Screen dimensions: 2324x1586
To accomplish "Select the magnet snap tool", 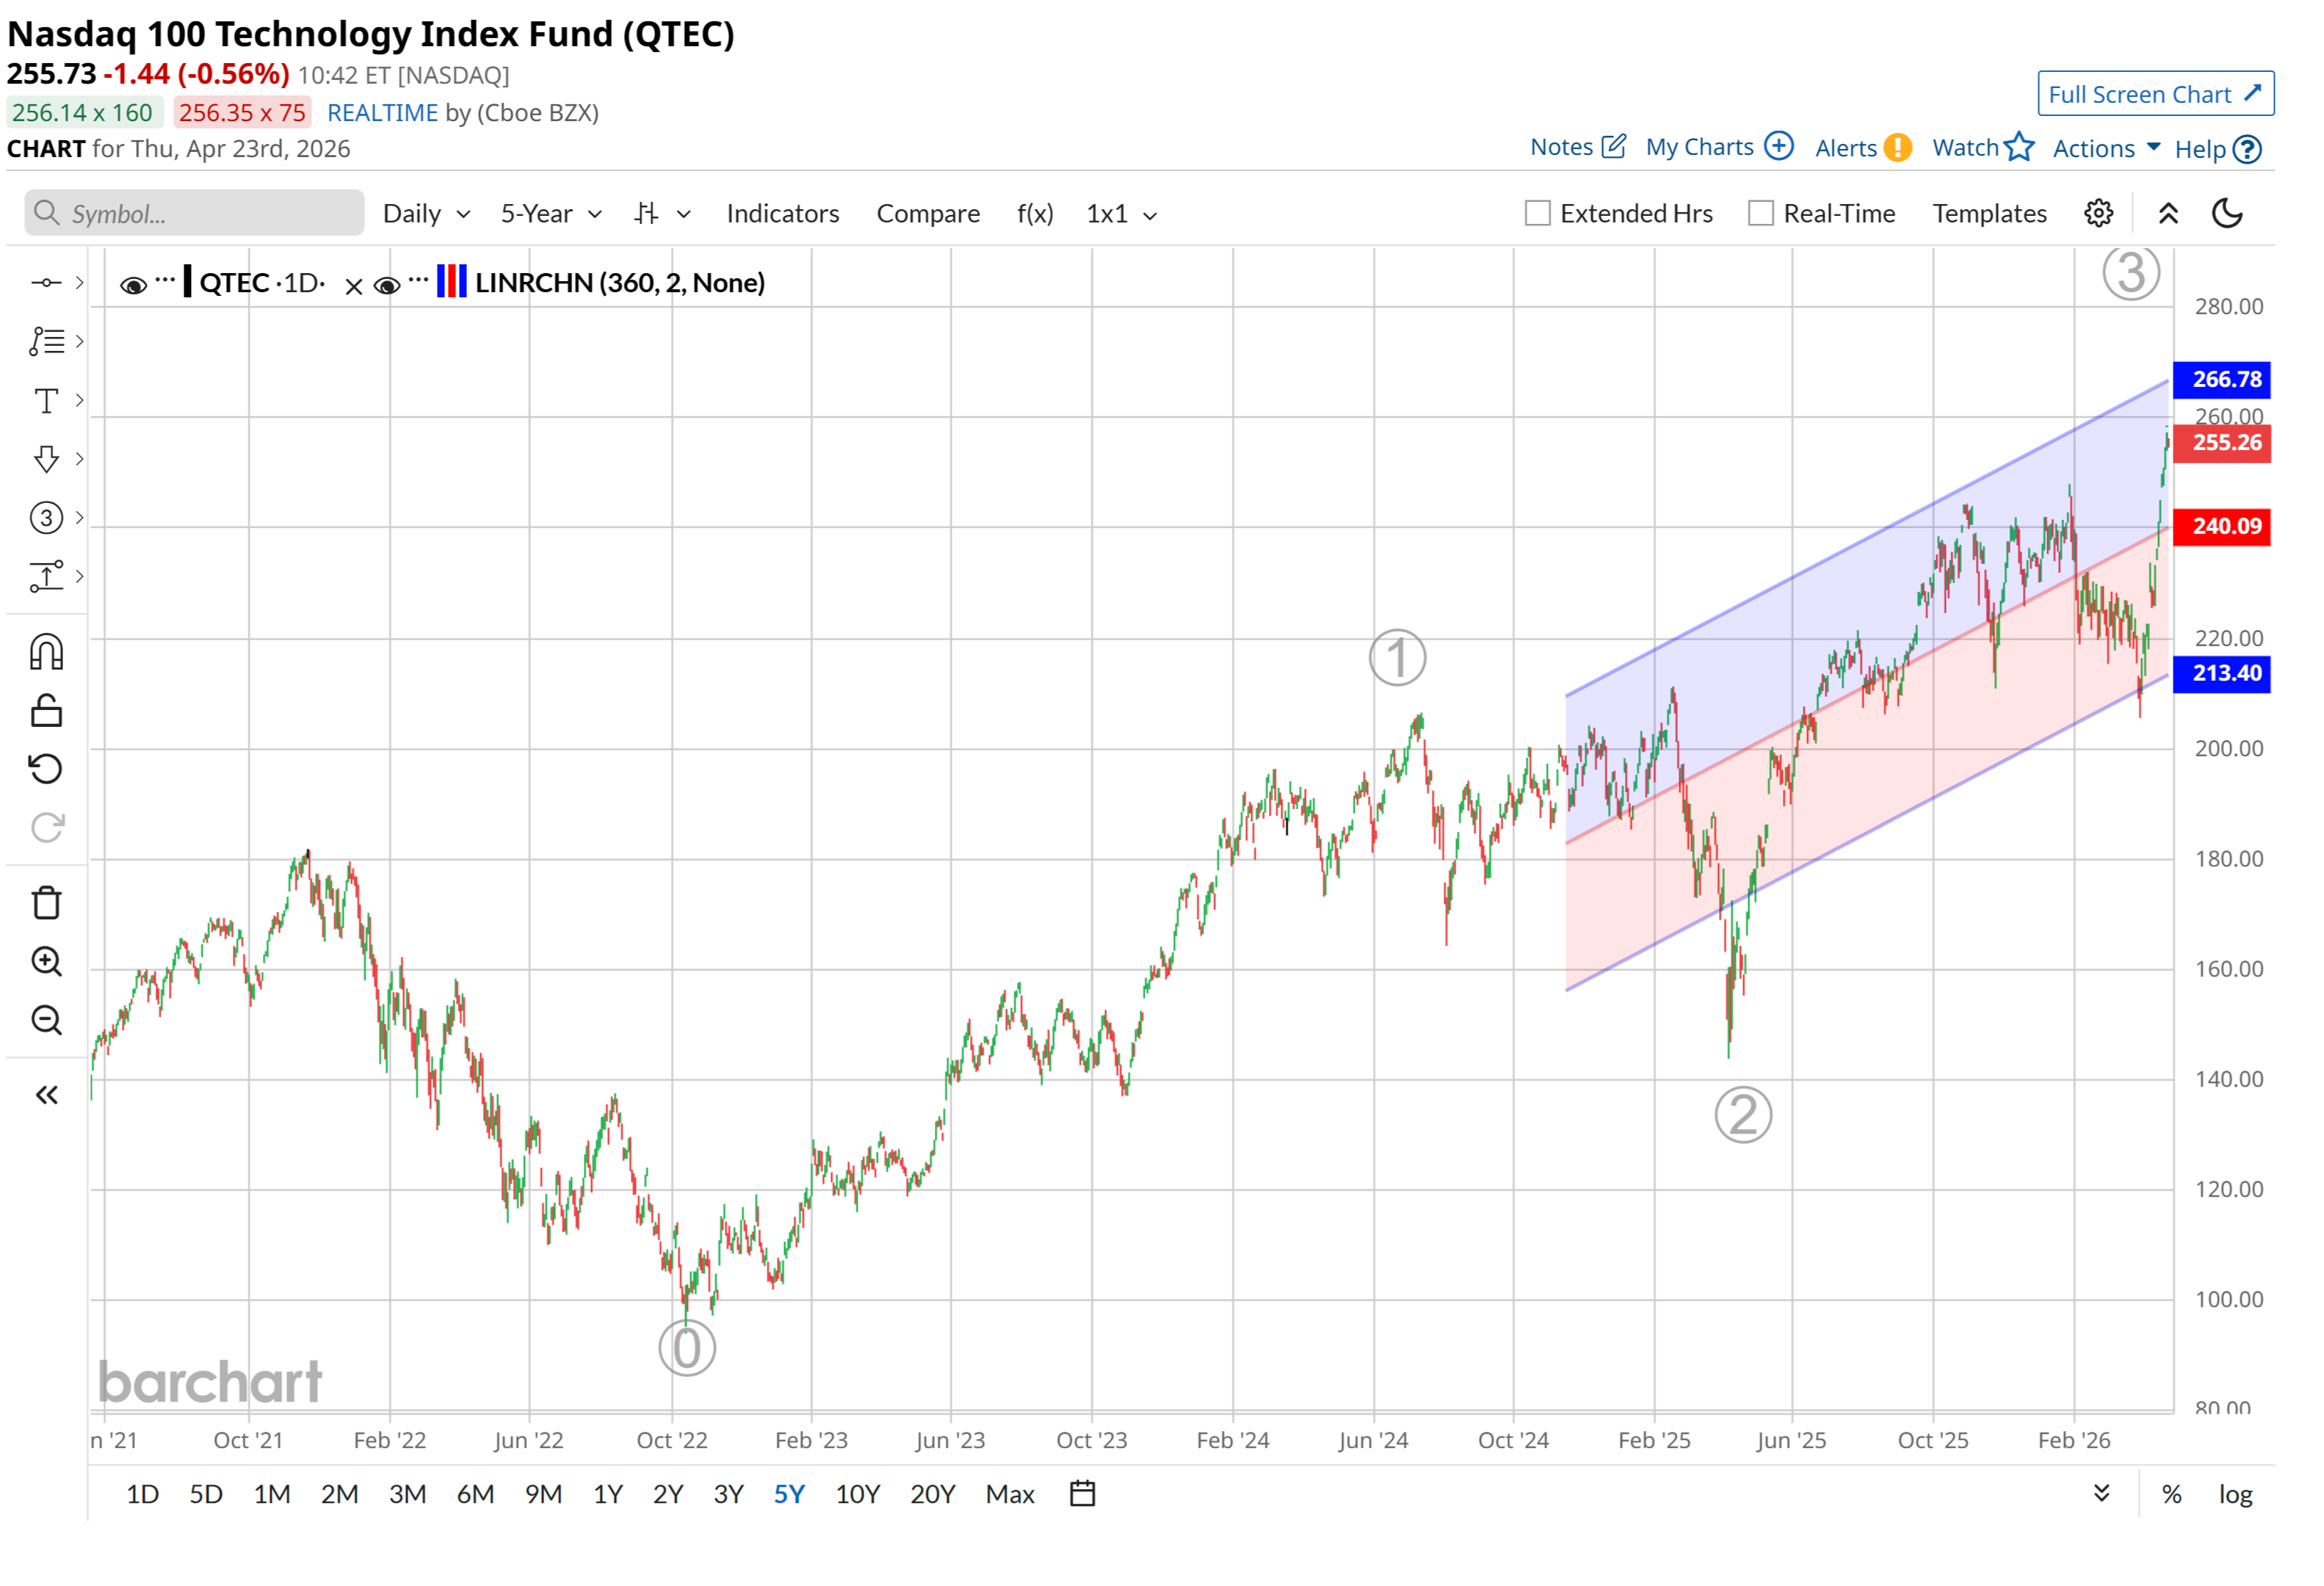I will (46, 652).
